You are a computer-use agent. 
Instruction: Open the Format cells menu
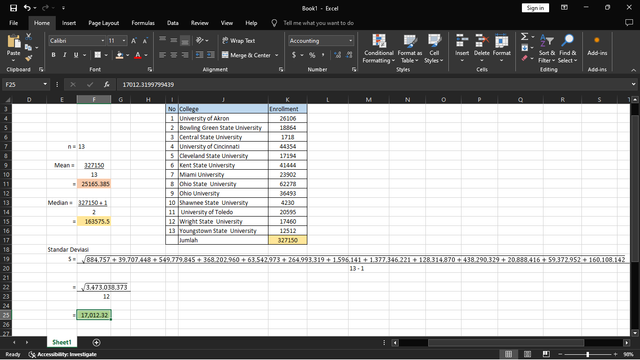[502, 48]
